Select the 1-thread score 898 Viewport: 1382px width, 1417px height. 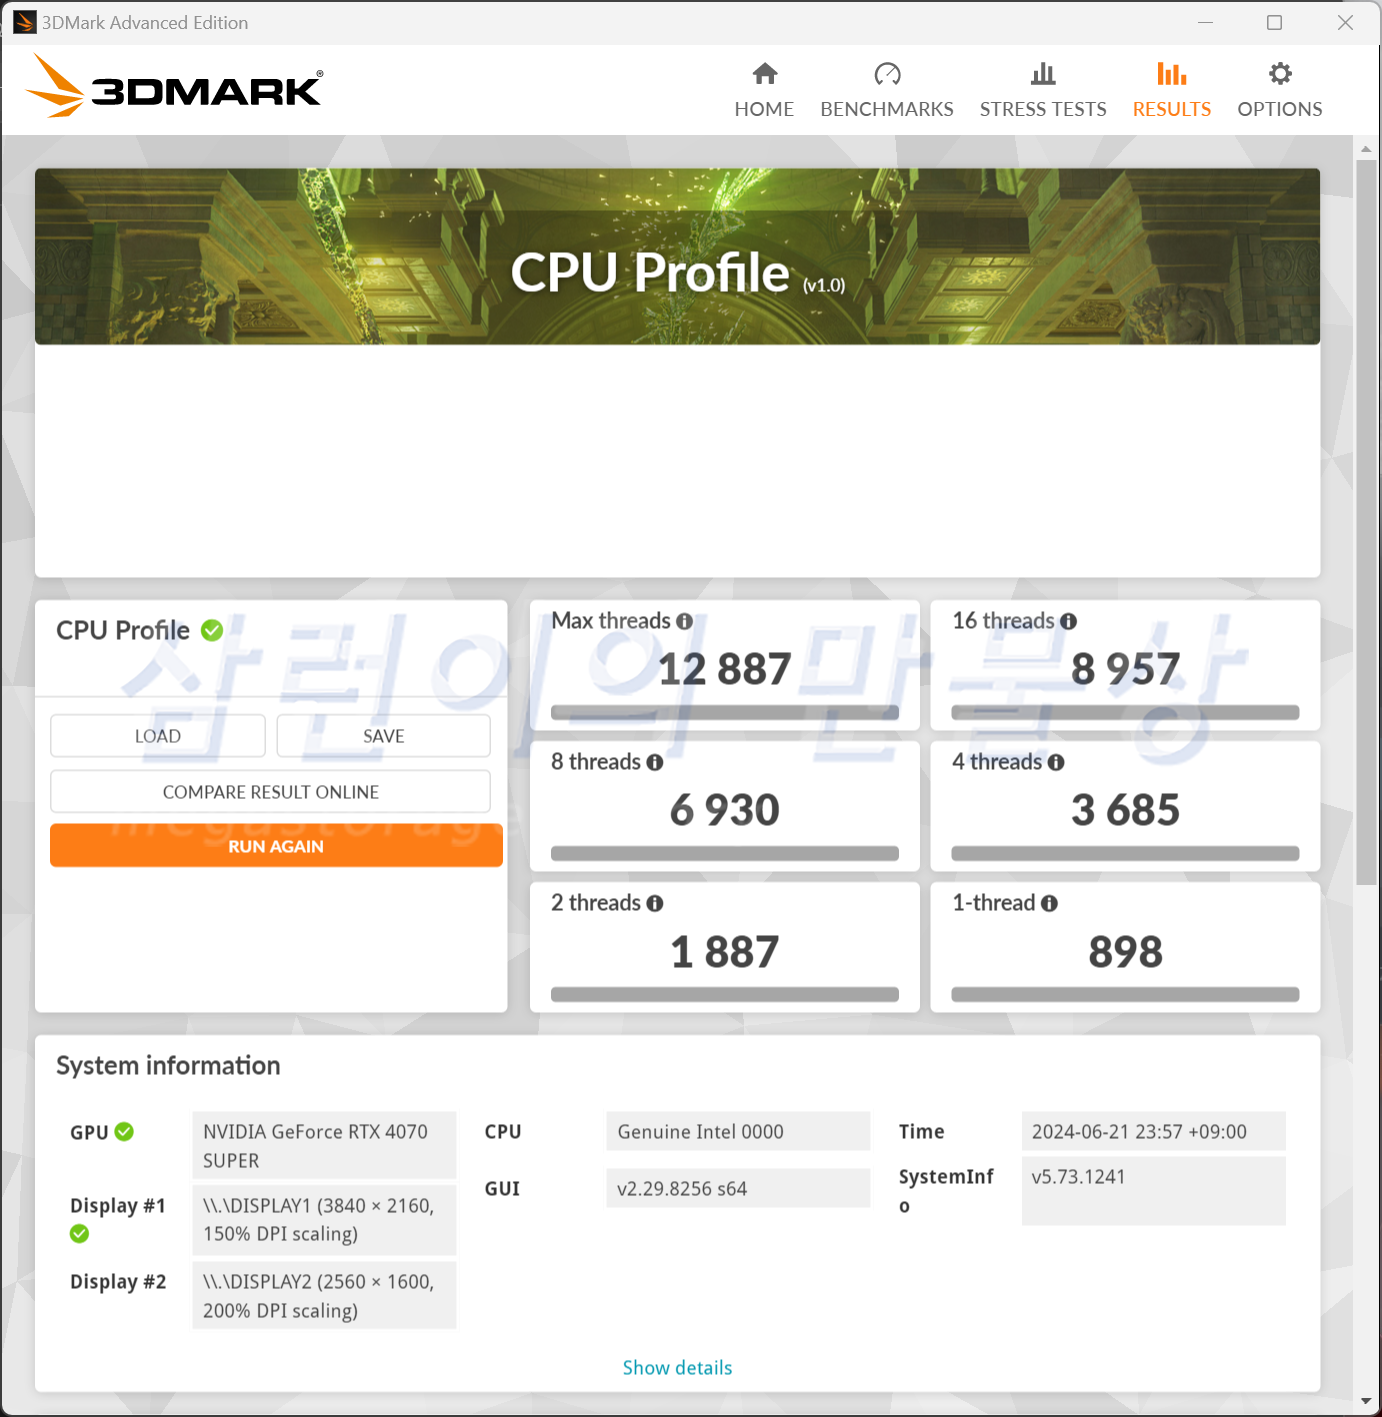pyautogui.click(x=1125, y=951)
